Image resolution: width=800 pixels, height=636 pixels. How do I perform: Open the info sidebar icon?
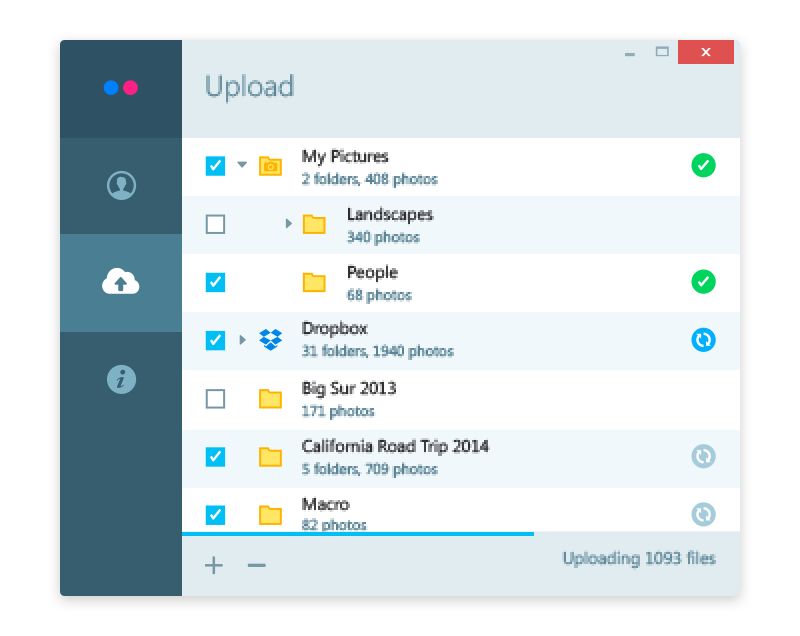pyautogui.click(x=121, y=379)
